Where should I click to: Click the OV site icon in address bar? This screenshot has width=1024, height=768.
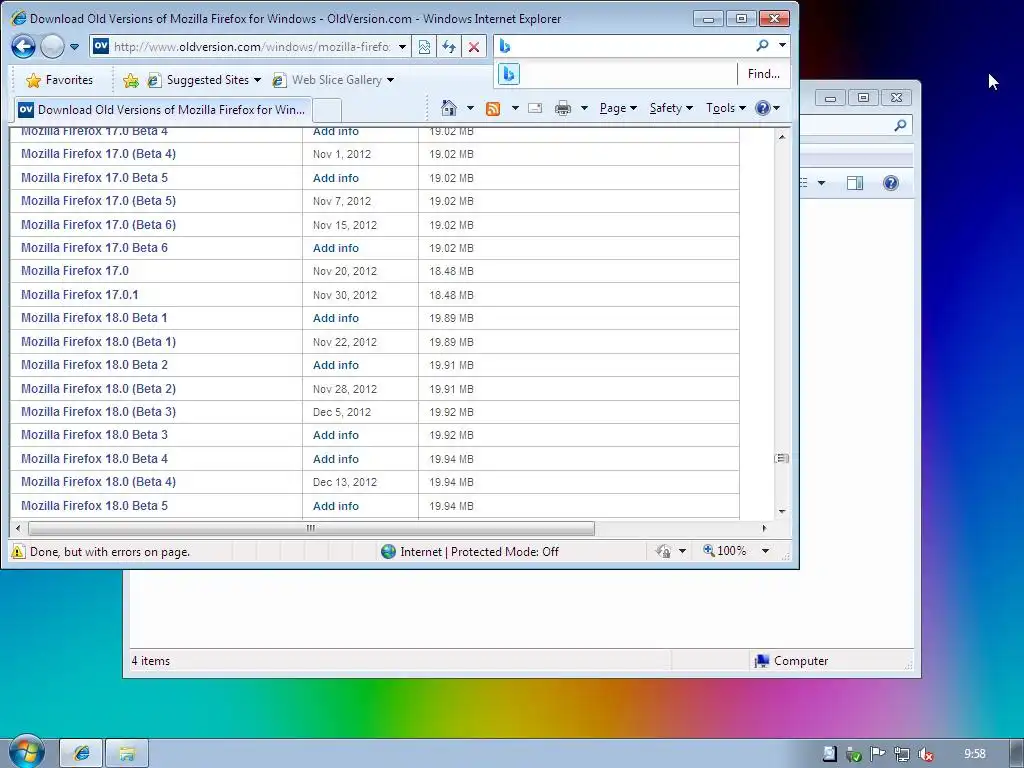(x=101, y=46)
